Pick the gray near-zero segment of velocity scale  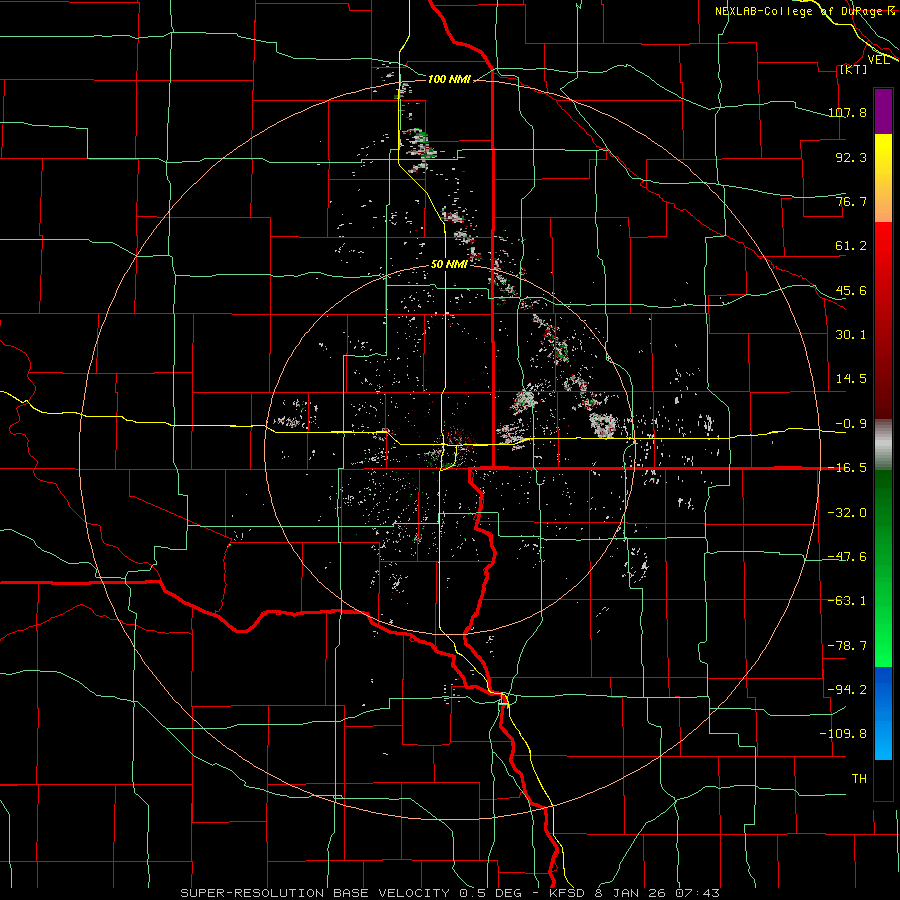[x=883, y=445]
